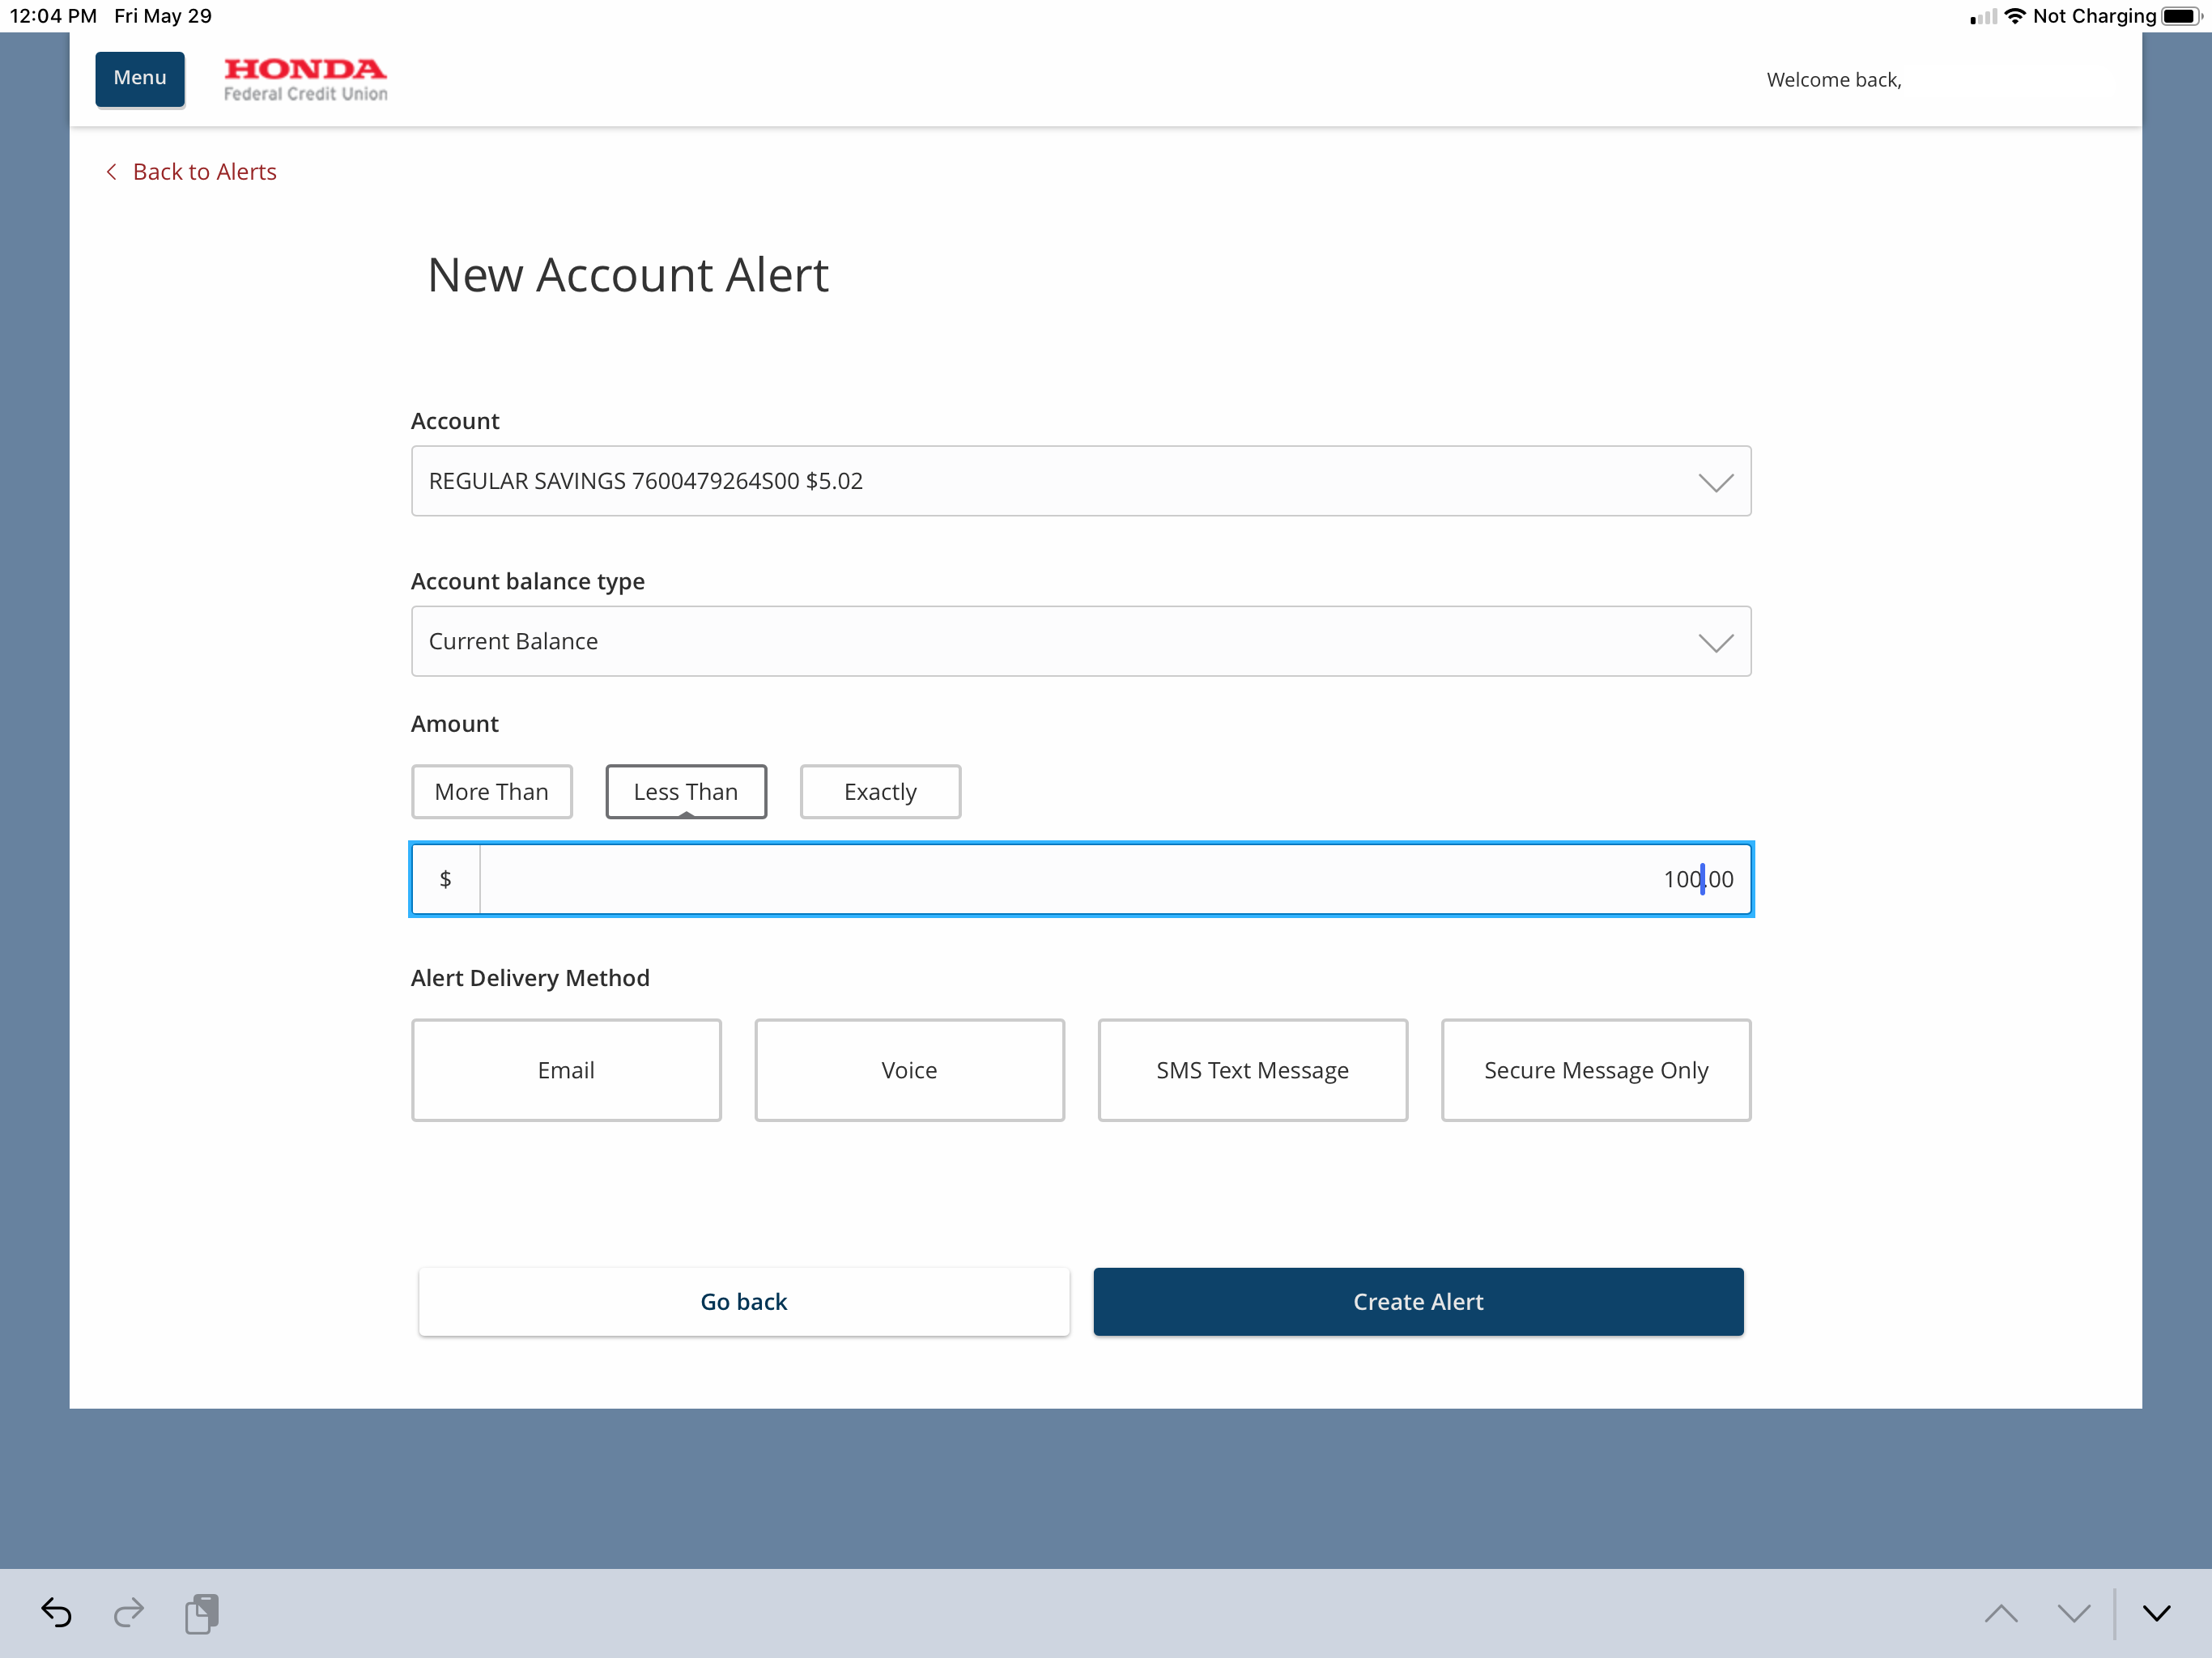
Task: Open the Account balance type dropdown
Action: coord(1081,641)
